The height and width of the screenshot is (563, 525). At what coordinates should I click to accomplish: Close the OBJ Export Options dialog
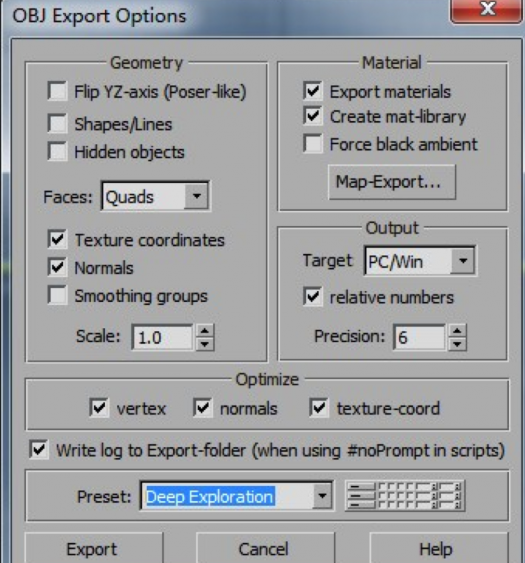487,11
